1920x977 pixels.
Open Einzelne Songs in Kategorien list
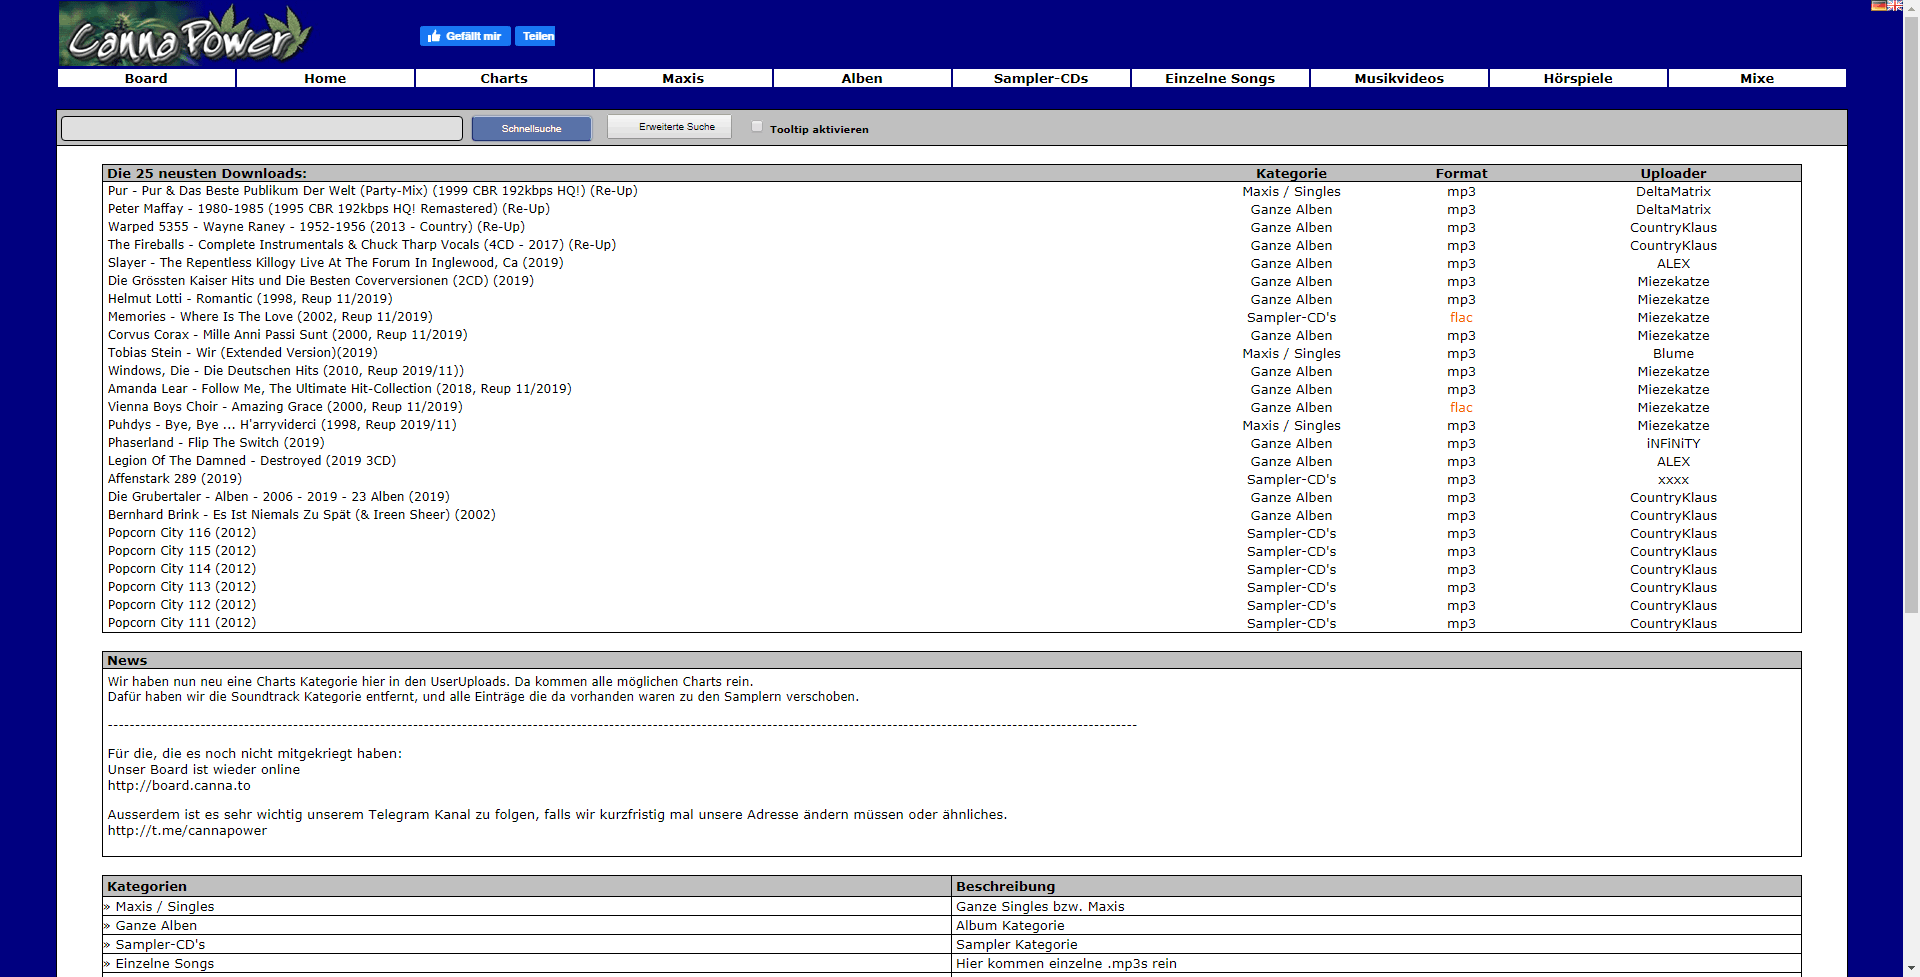(164, 964)
